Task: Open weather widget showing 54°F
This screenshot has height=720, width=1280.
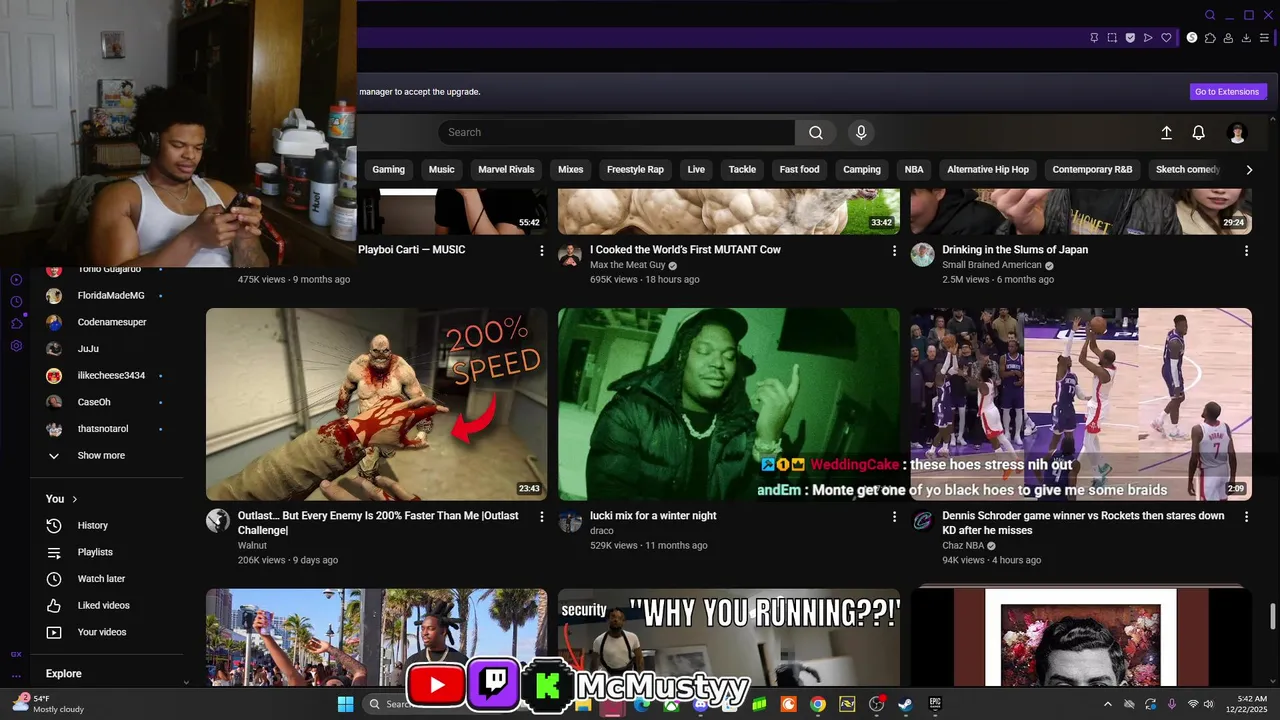Action: 47,704
